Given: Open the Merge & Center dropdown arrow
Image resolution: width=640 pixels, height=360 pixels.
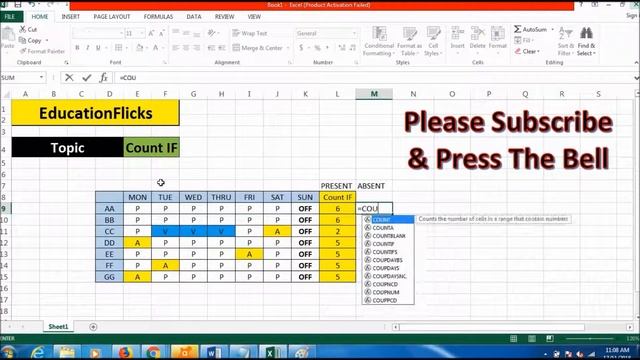Looking at the screenshot, I should coord(288,48).
